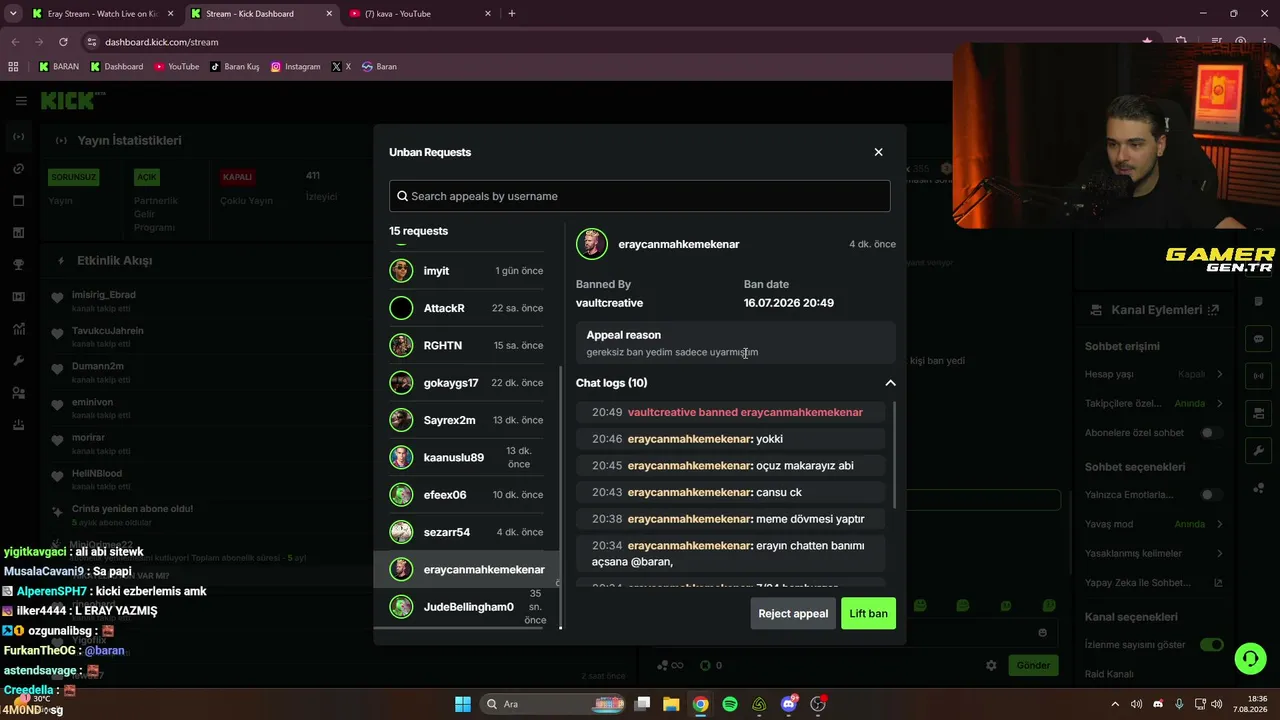Select JudeBellingham0's unban request

tap(466, 607)
